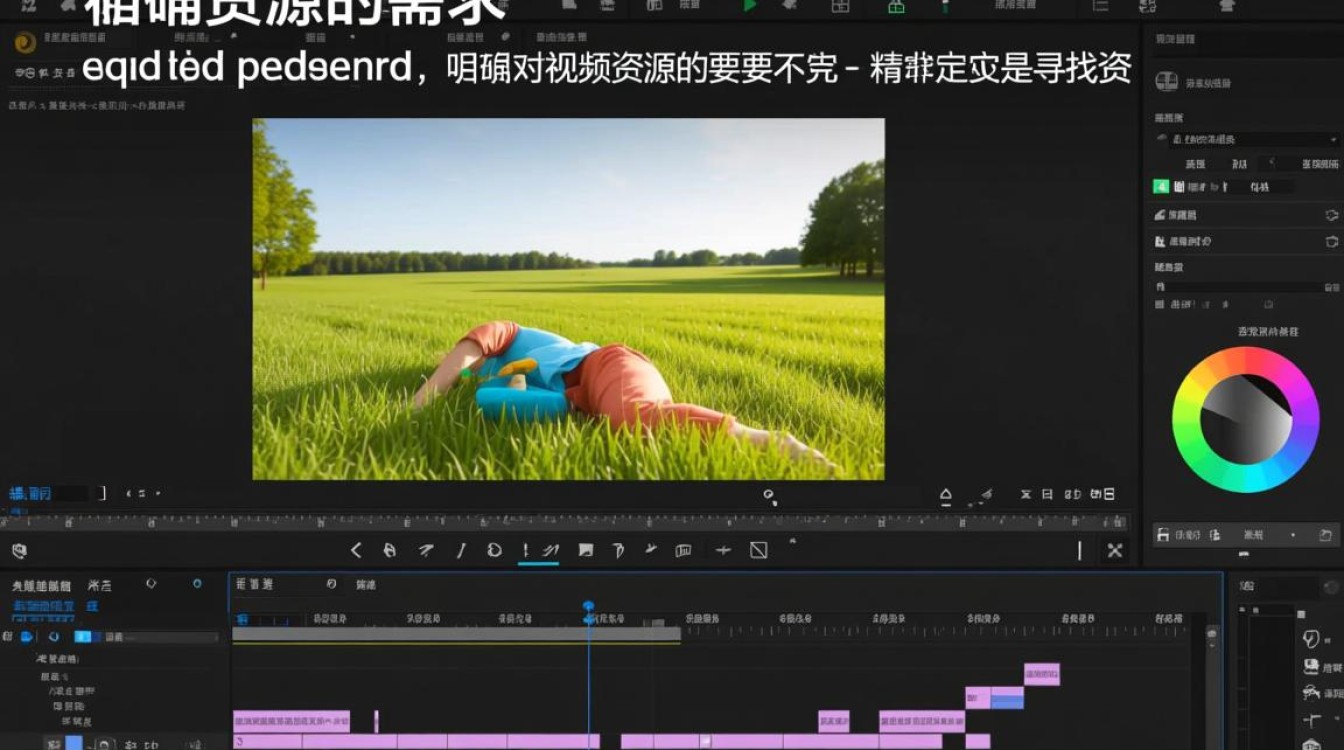Click the magnifier icon below the preview
Image resolution: width=1344 pixels, height=750 pixels.
769,495
